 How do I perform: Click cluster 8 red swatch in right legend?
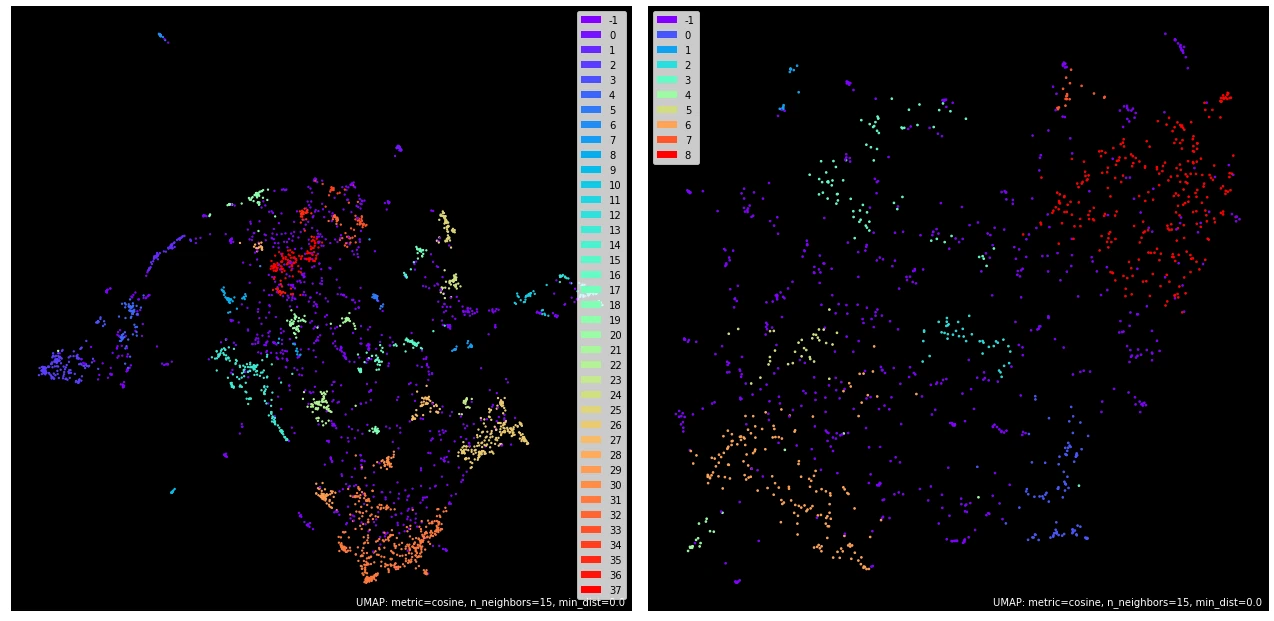[667, 155]
